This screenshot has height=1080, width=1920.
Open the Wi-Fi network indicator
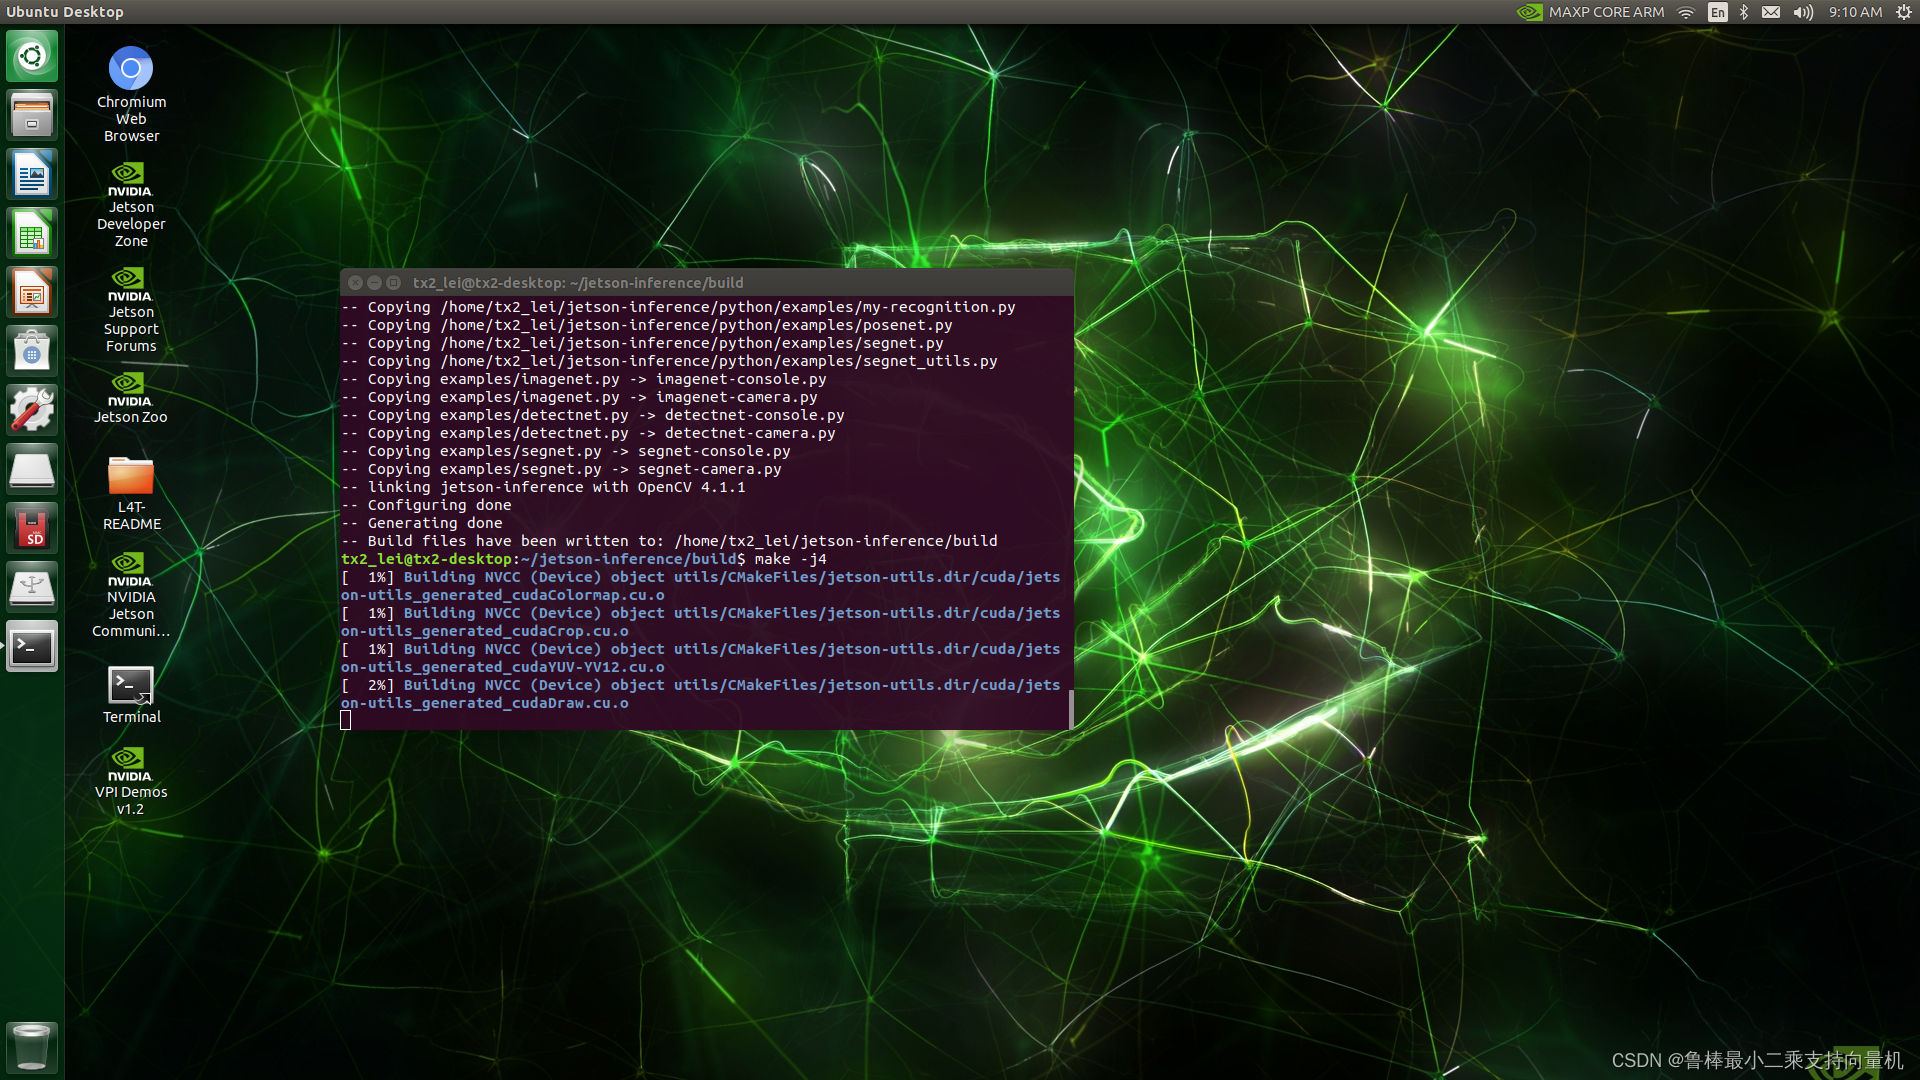click(x=1686, y=12)
